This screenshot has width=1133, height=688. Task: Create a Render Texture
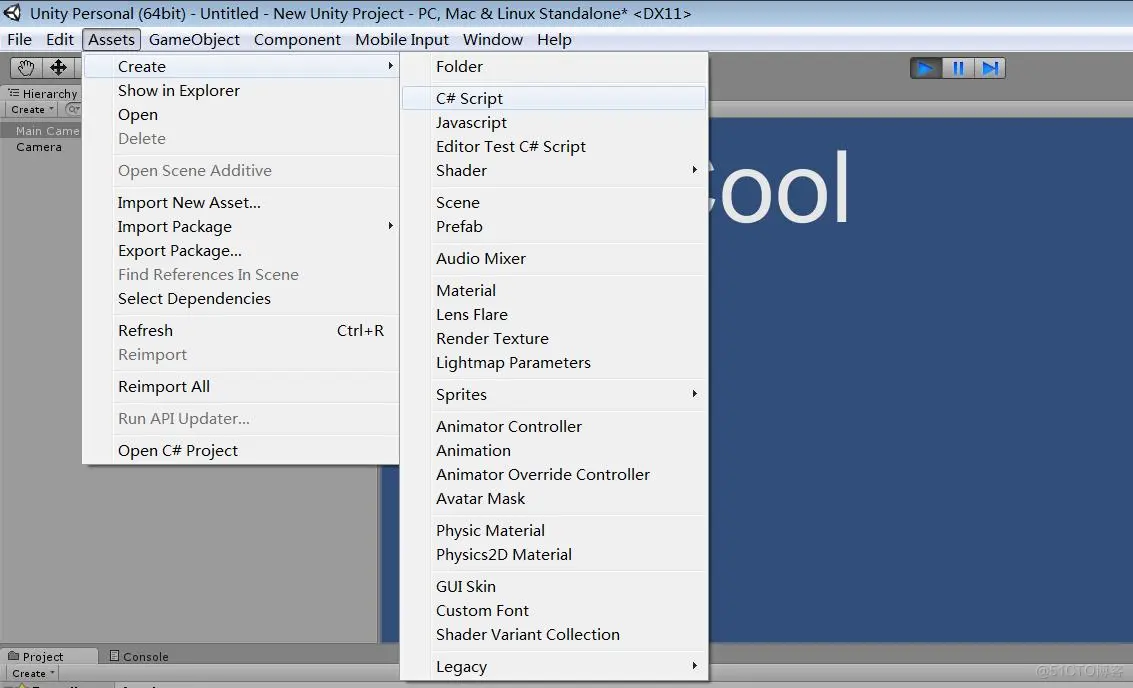[x=553, y=338]
